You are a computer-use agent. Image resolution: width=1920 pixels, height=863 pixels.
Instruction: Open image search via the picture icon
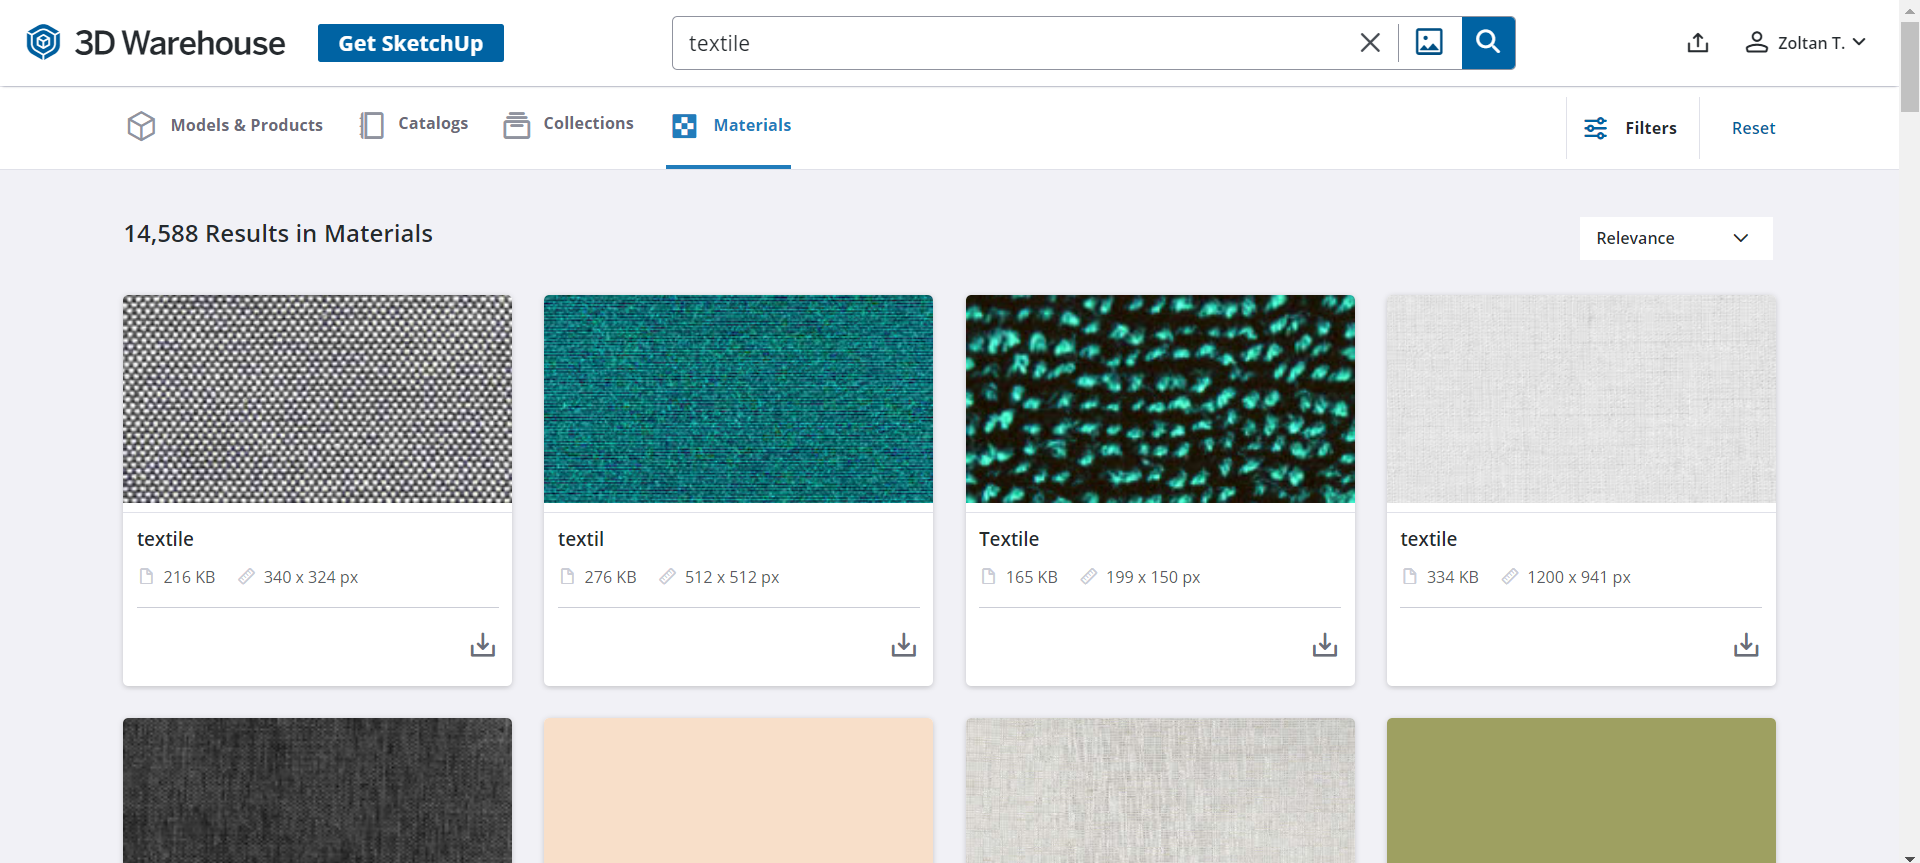tap(1429, 43)
